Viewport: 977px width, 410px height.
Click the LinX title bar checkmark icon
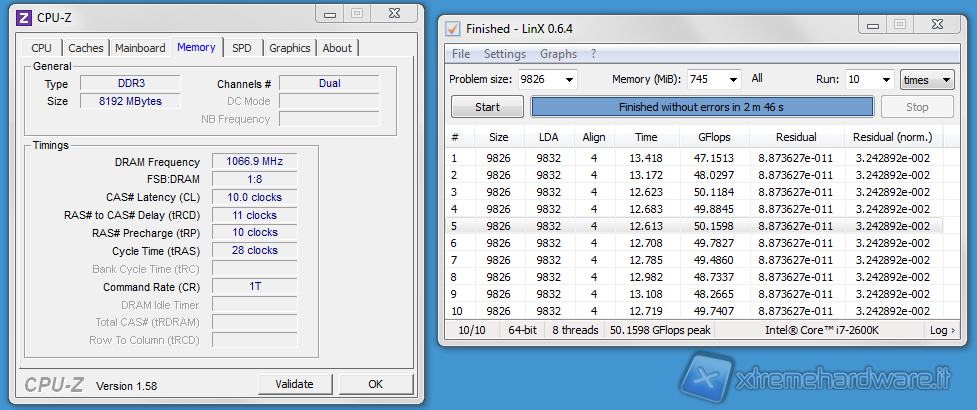(x=453, y=28)
